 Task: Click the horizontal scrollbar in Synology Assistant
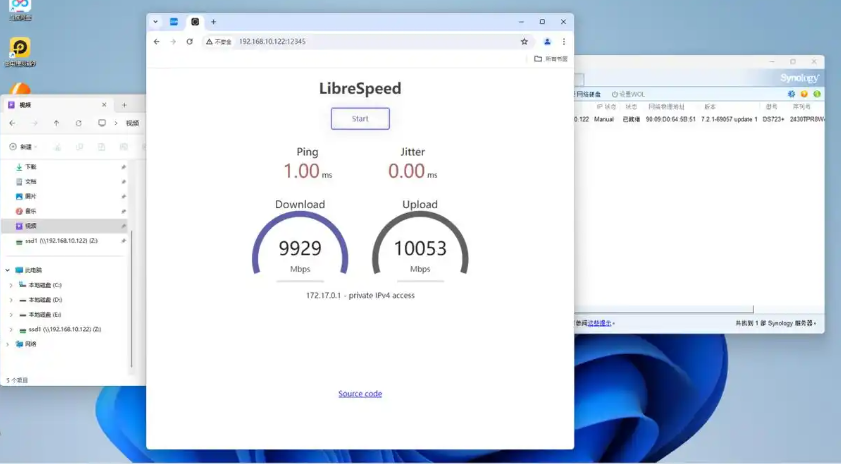(x=663, y=310)
